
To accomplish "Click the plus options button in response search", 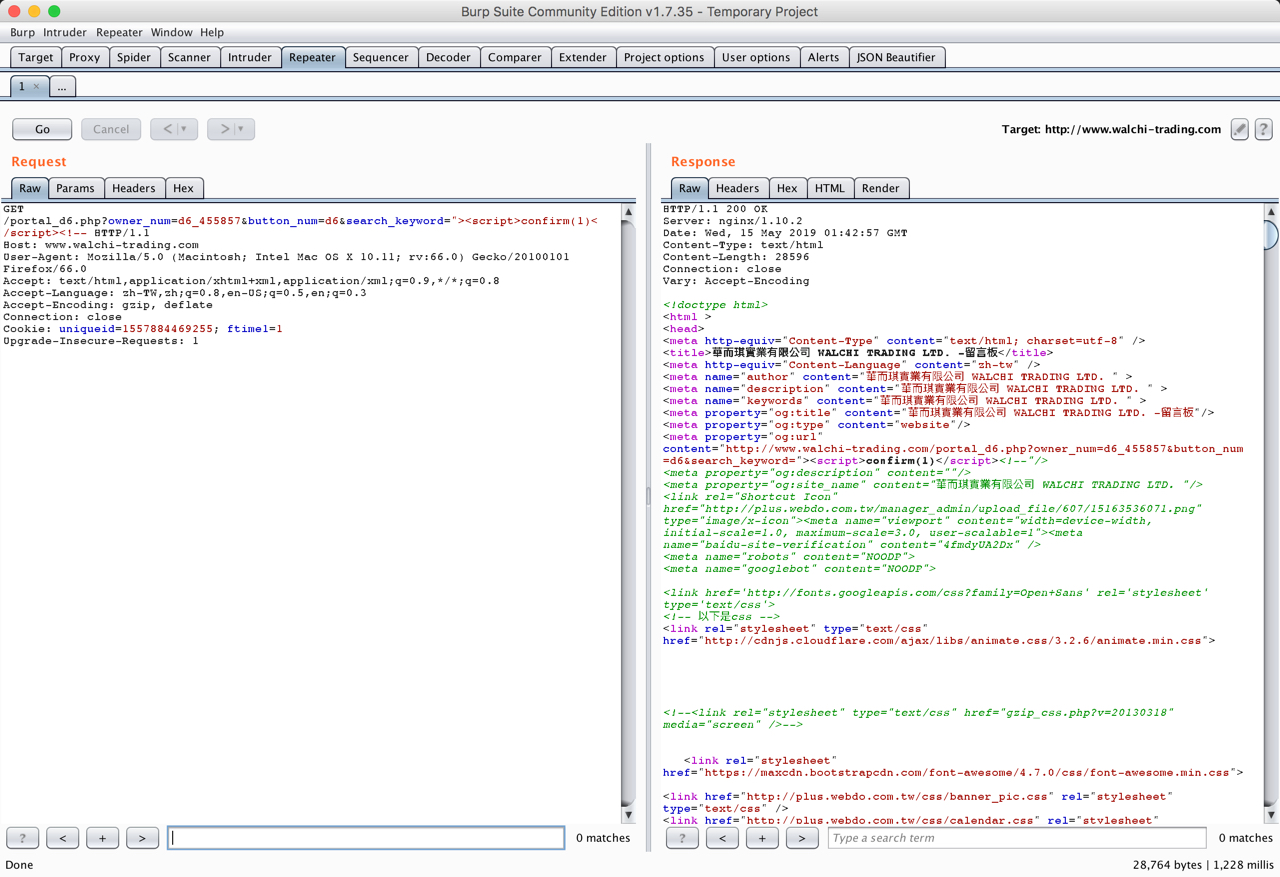I will (x=762, y=838).
